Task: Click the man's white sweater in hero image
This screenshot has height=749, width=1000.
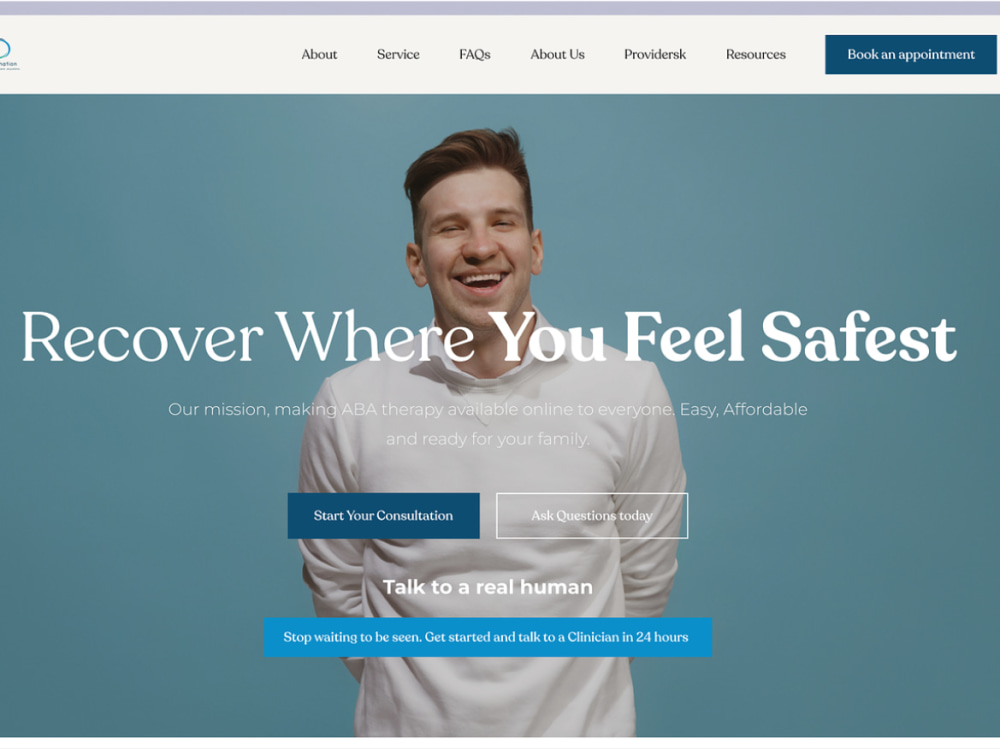Action: point(491,555)
